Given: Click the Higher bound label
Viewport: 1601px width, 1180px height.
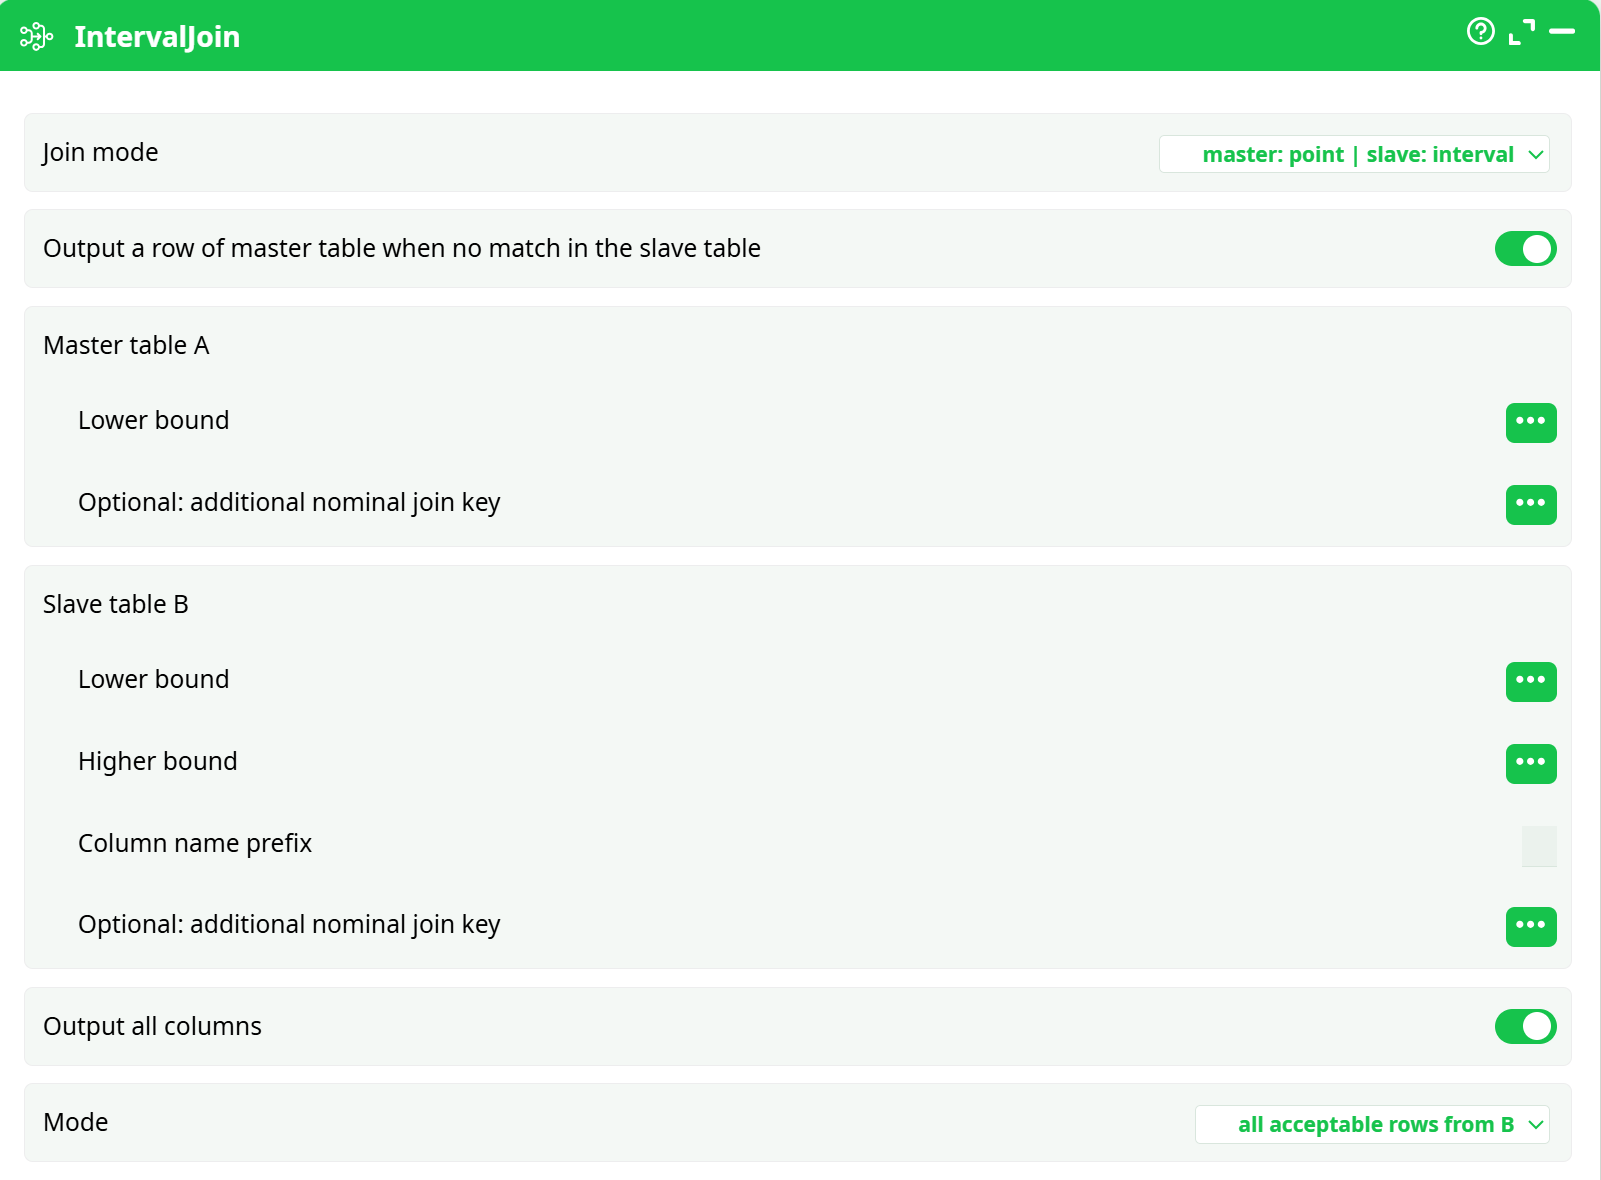Looking at the screenshot, I should pyautogui.click(x=158, y=761).
